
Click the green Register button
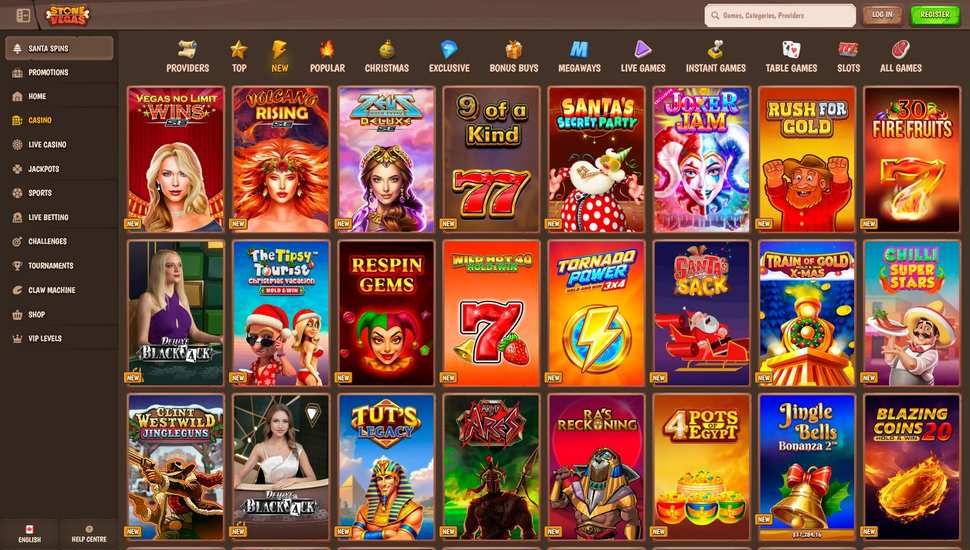click(x=935, y=15)
